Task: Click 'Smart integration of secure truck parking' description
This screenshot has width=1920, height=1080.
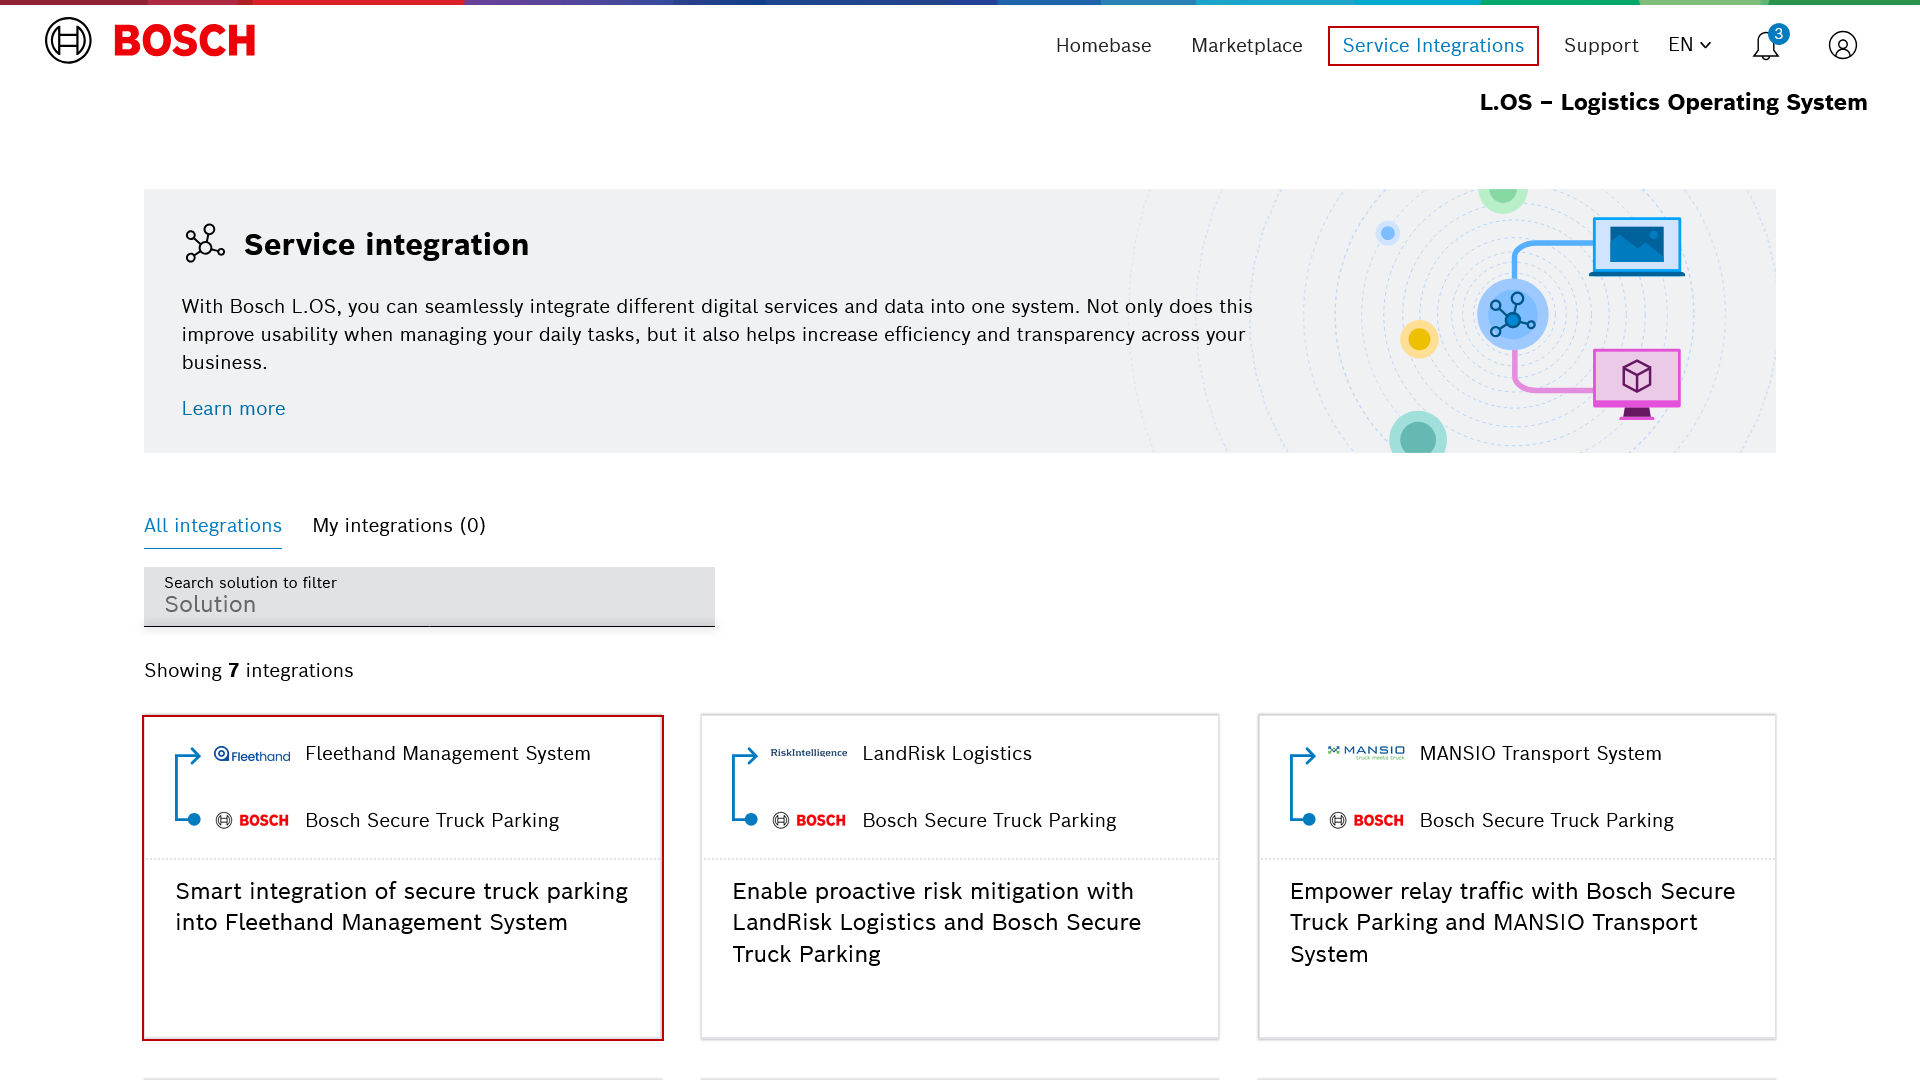Action: [x=402, y=907]
